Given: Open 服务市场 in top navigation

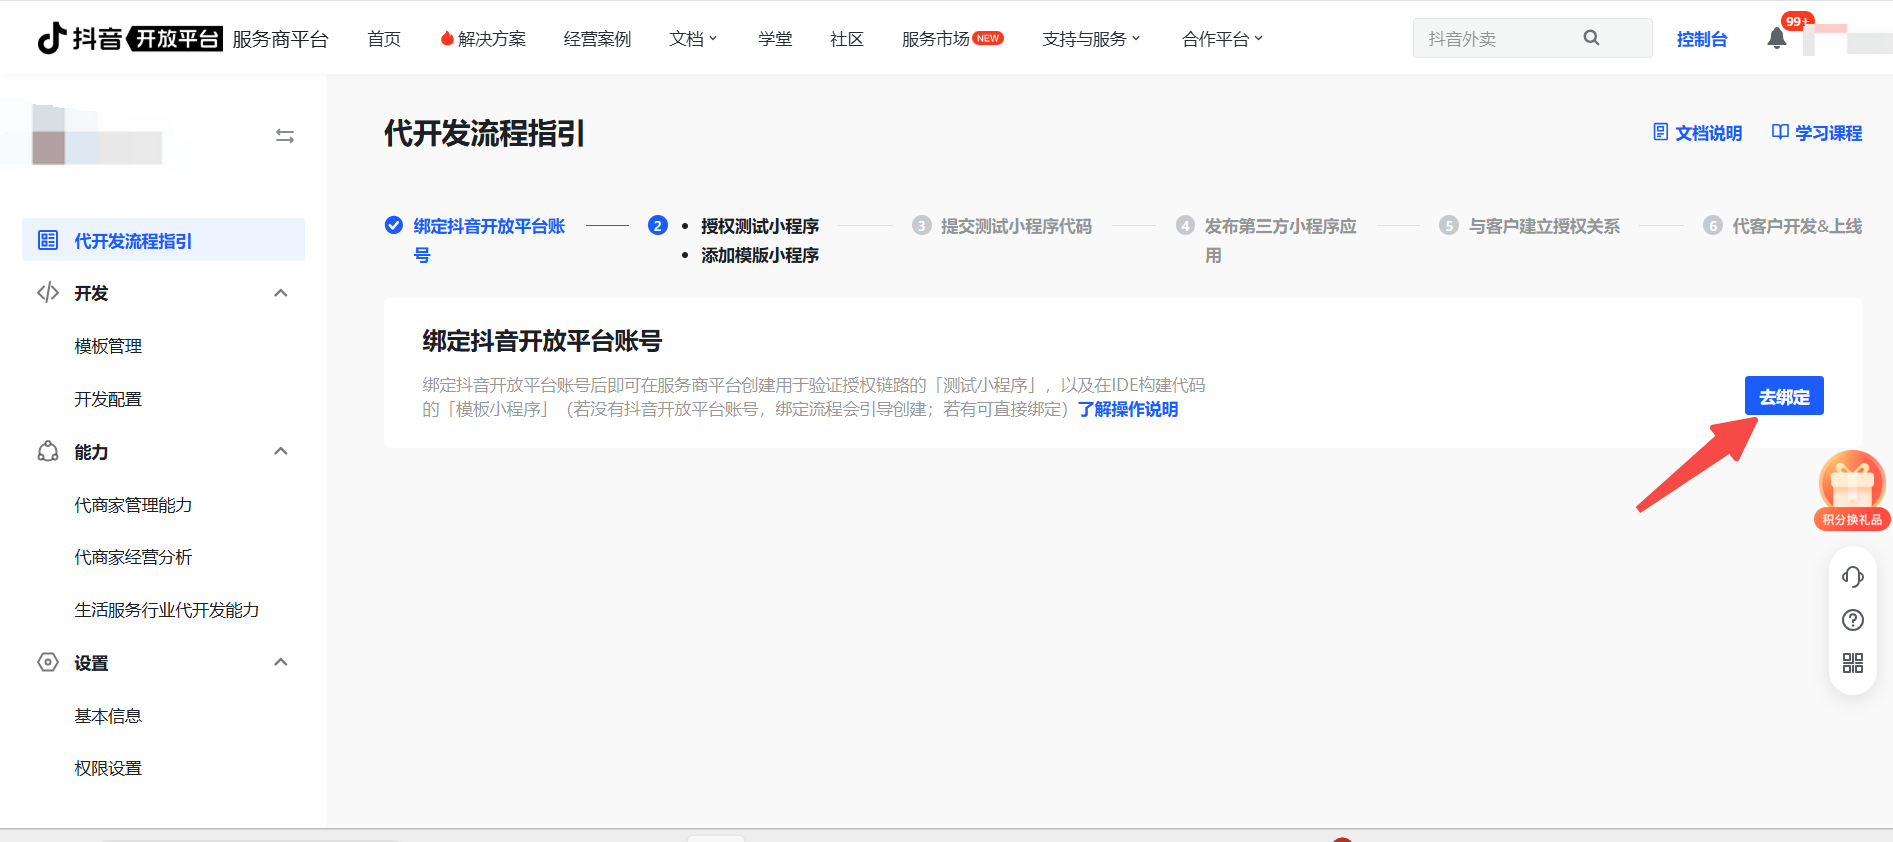Looking at the screenshot, I should click(935, 39).
